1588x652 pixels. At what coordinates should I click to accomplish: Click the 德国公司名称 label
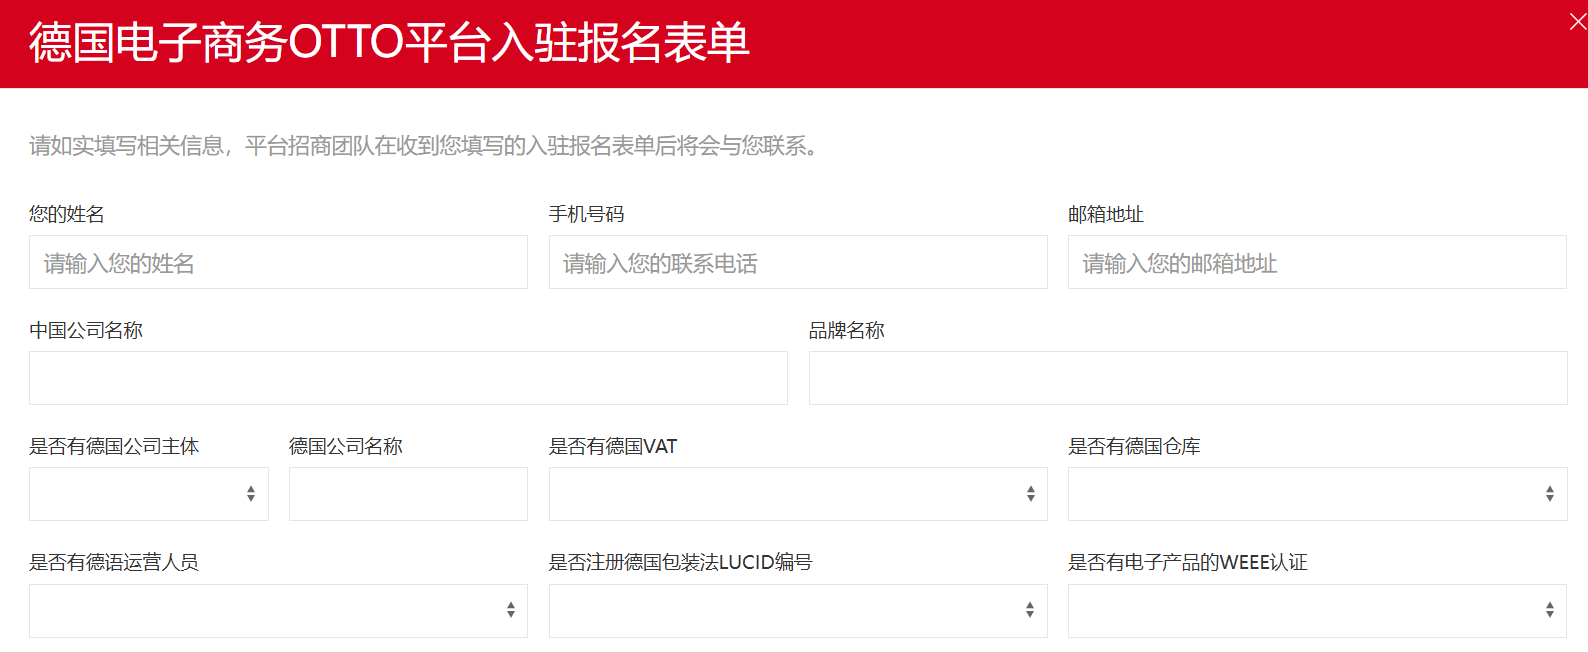click(346, 446)
